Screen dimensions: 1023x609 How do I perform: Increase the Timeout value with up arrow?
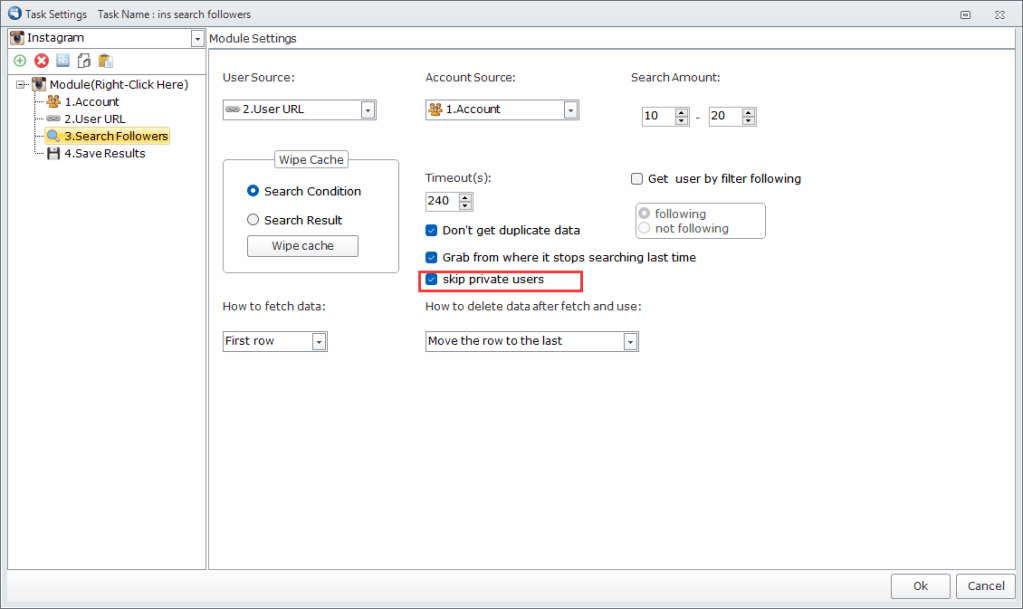click(x=465, y=197)
